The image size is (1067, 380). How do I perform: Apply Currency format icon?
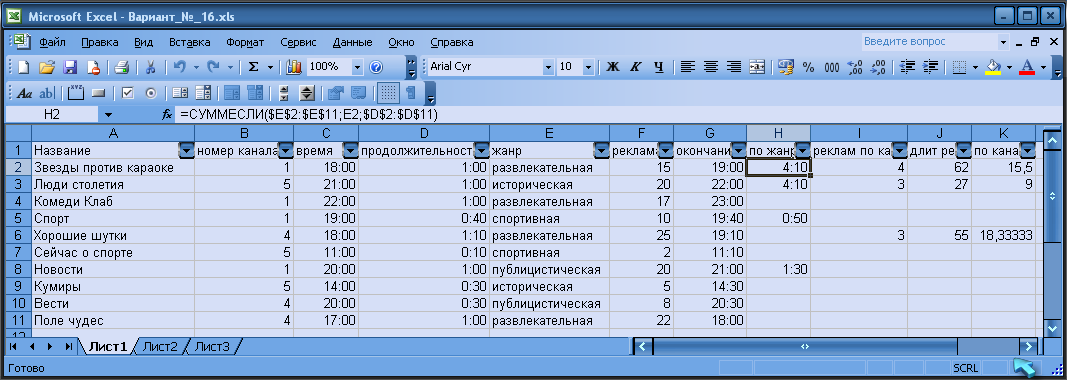coord(786,67)
